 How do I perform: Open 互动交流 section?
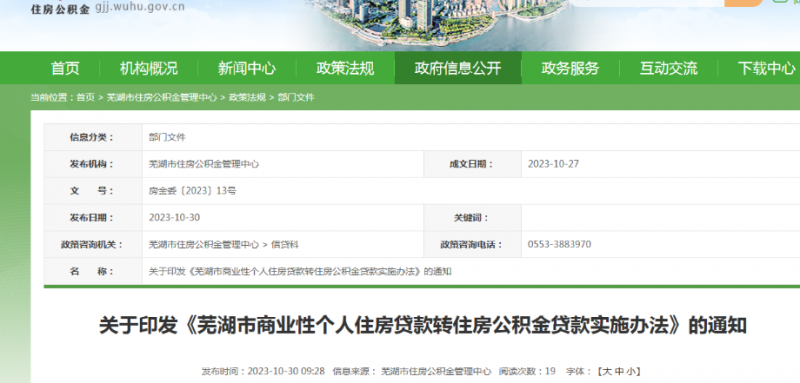(668, 68)
